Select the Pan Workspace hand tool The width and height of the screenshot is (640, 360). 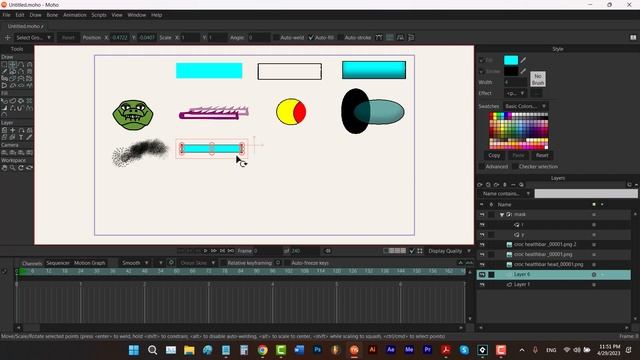(4, 168)
